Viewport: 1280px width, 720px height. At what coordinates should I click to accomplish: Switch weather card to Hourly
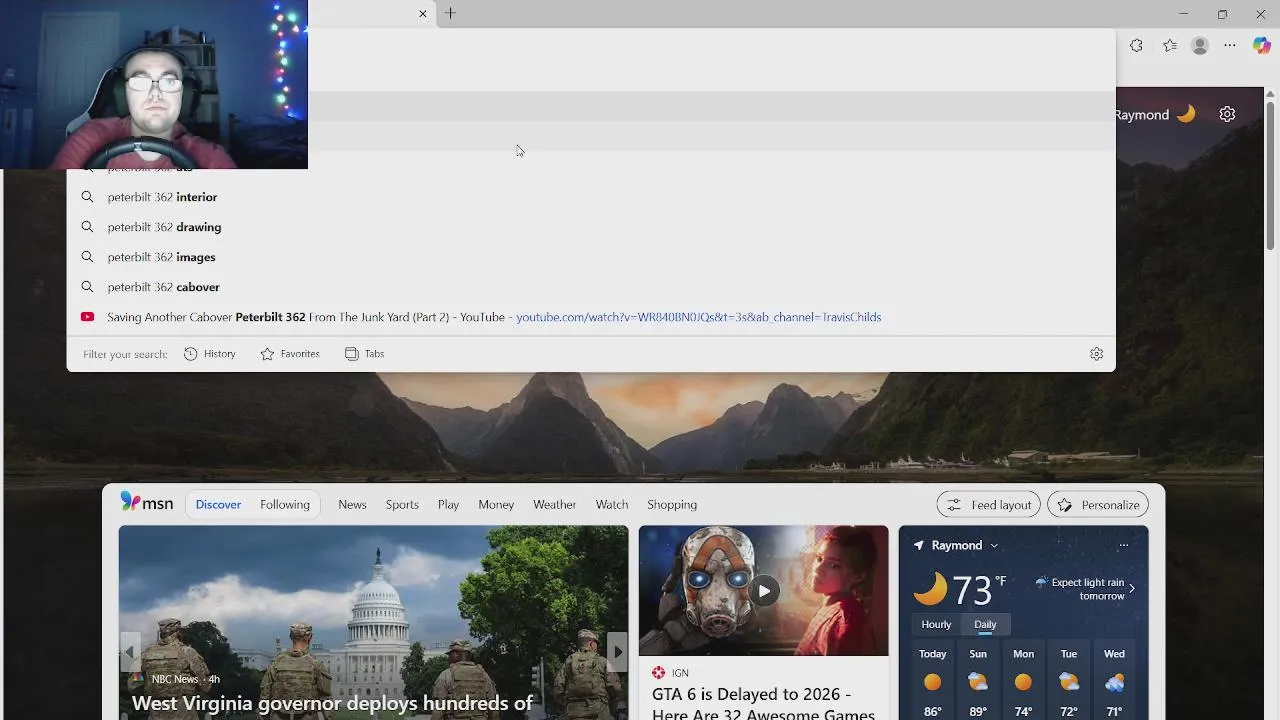click(936, 625)
